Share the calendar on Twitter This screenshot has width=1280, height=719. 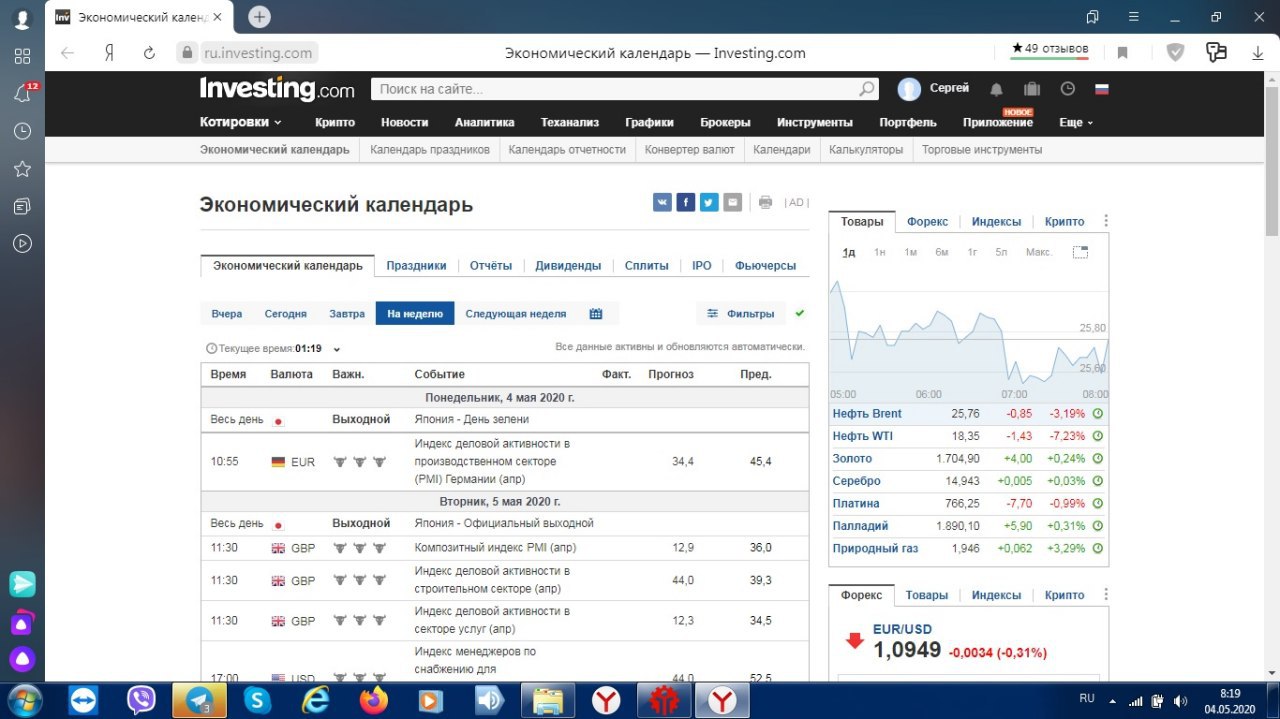coord(709,202)
